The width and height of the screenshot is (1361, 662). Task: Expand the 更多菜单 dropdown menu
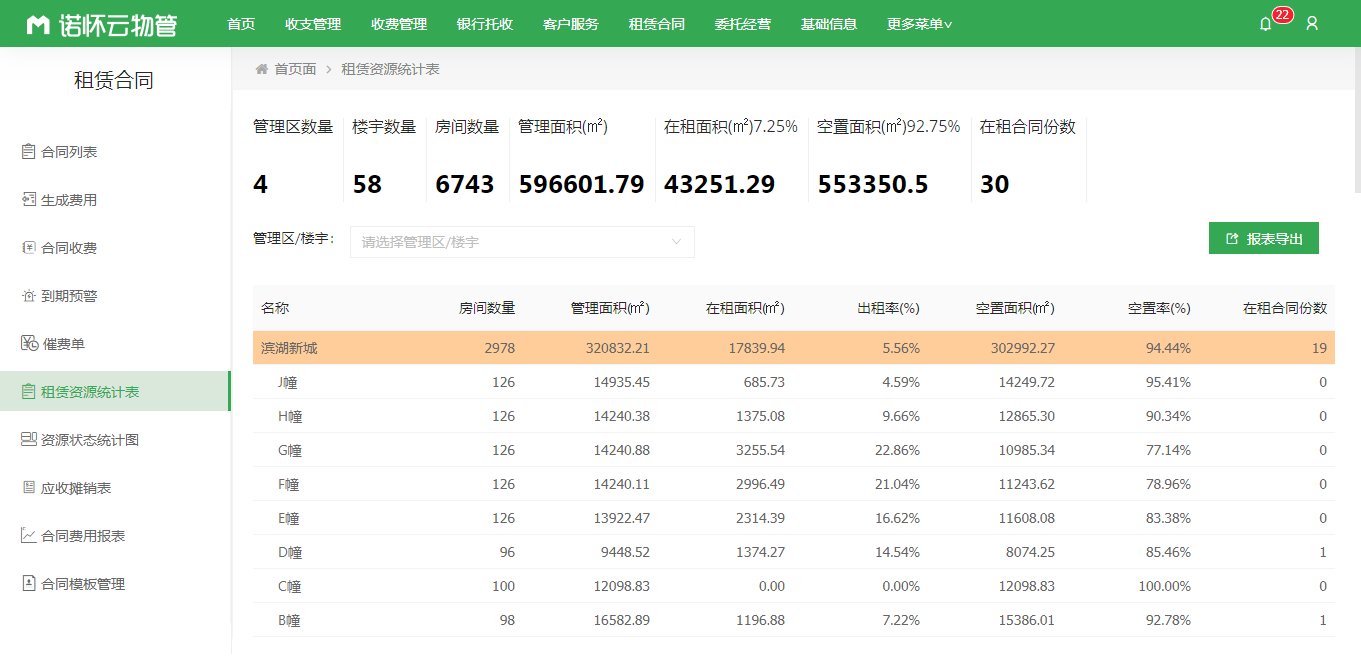pyautogui.click(x=919, y=24)
